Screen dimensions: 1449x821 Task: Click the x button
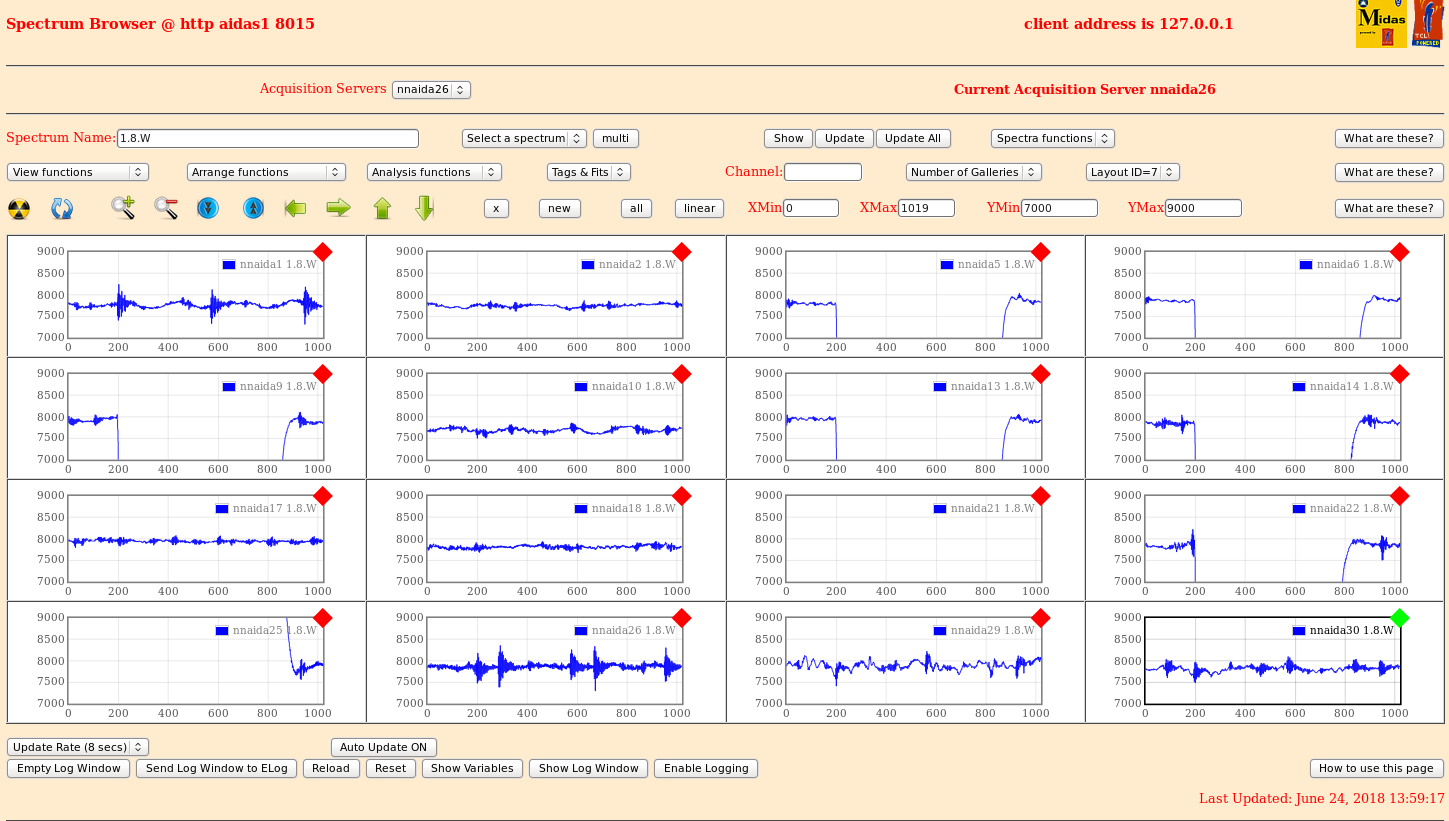[x=496, y=208]
